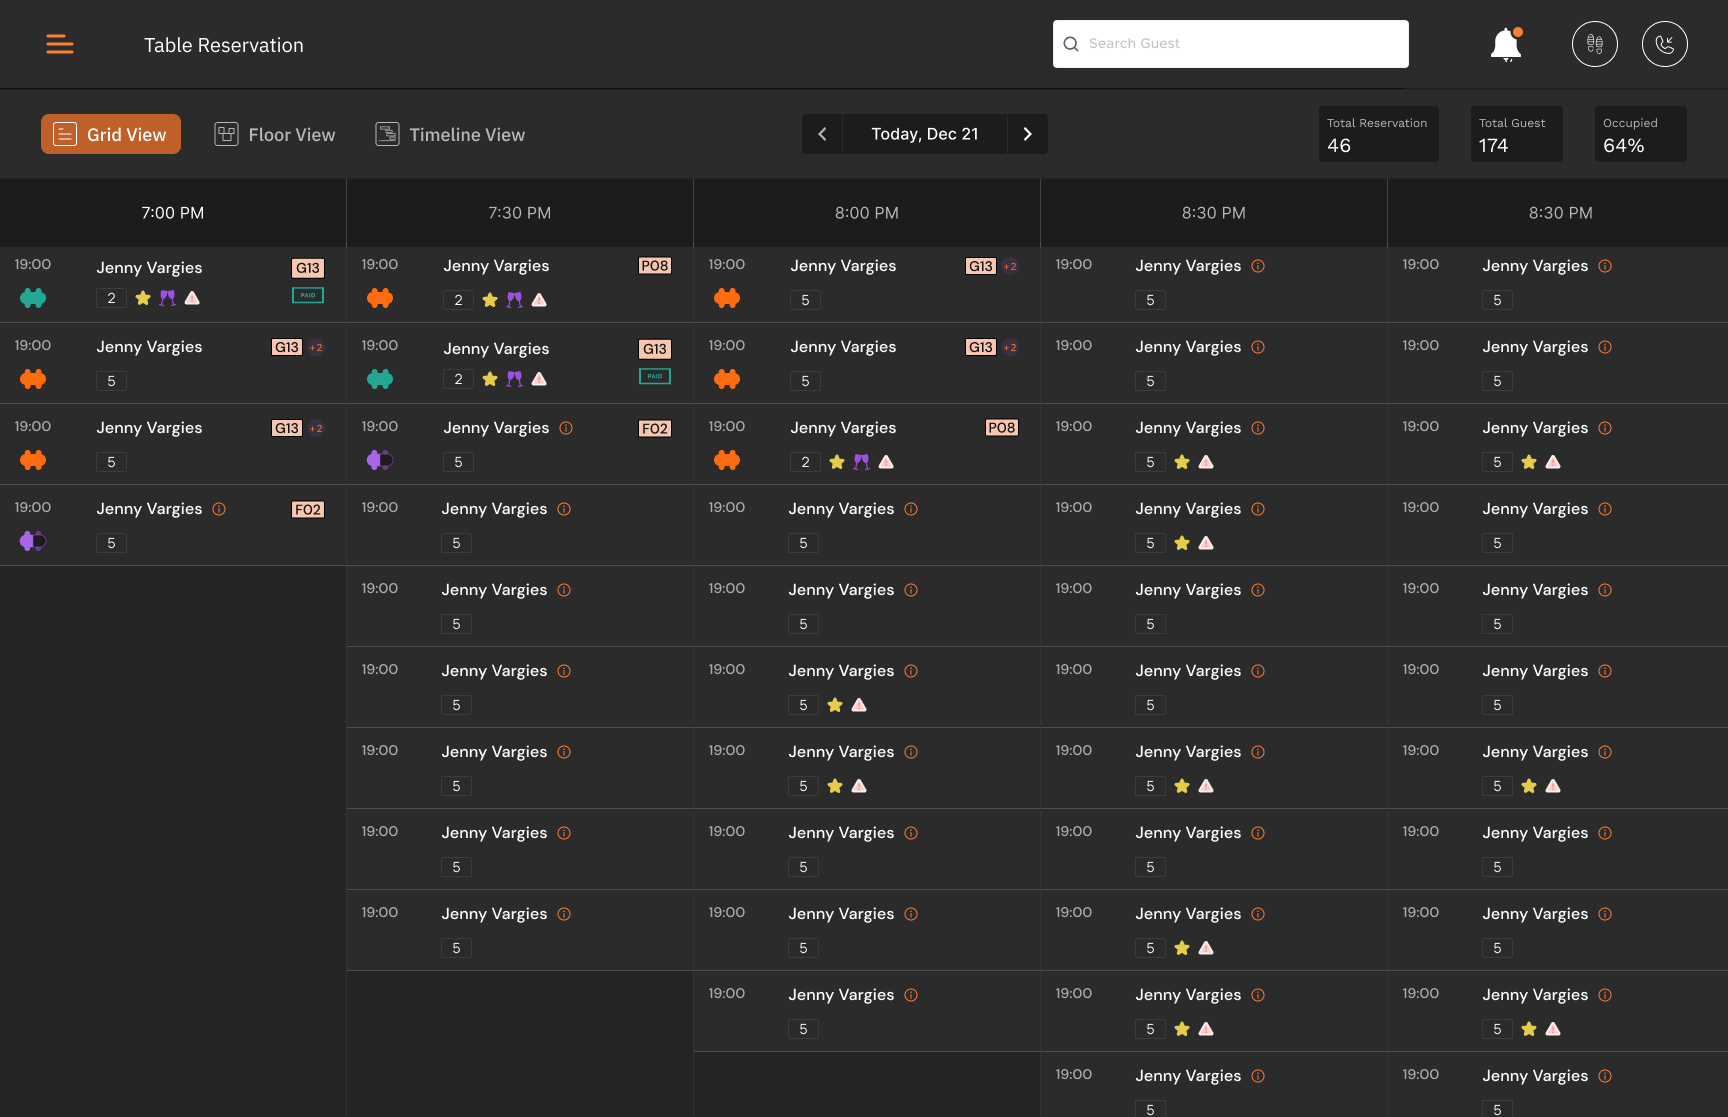Click orange table icon in 8:00 PM PO8 row

click(727, 460)
